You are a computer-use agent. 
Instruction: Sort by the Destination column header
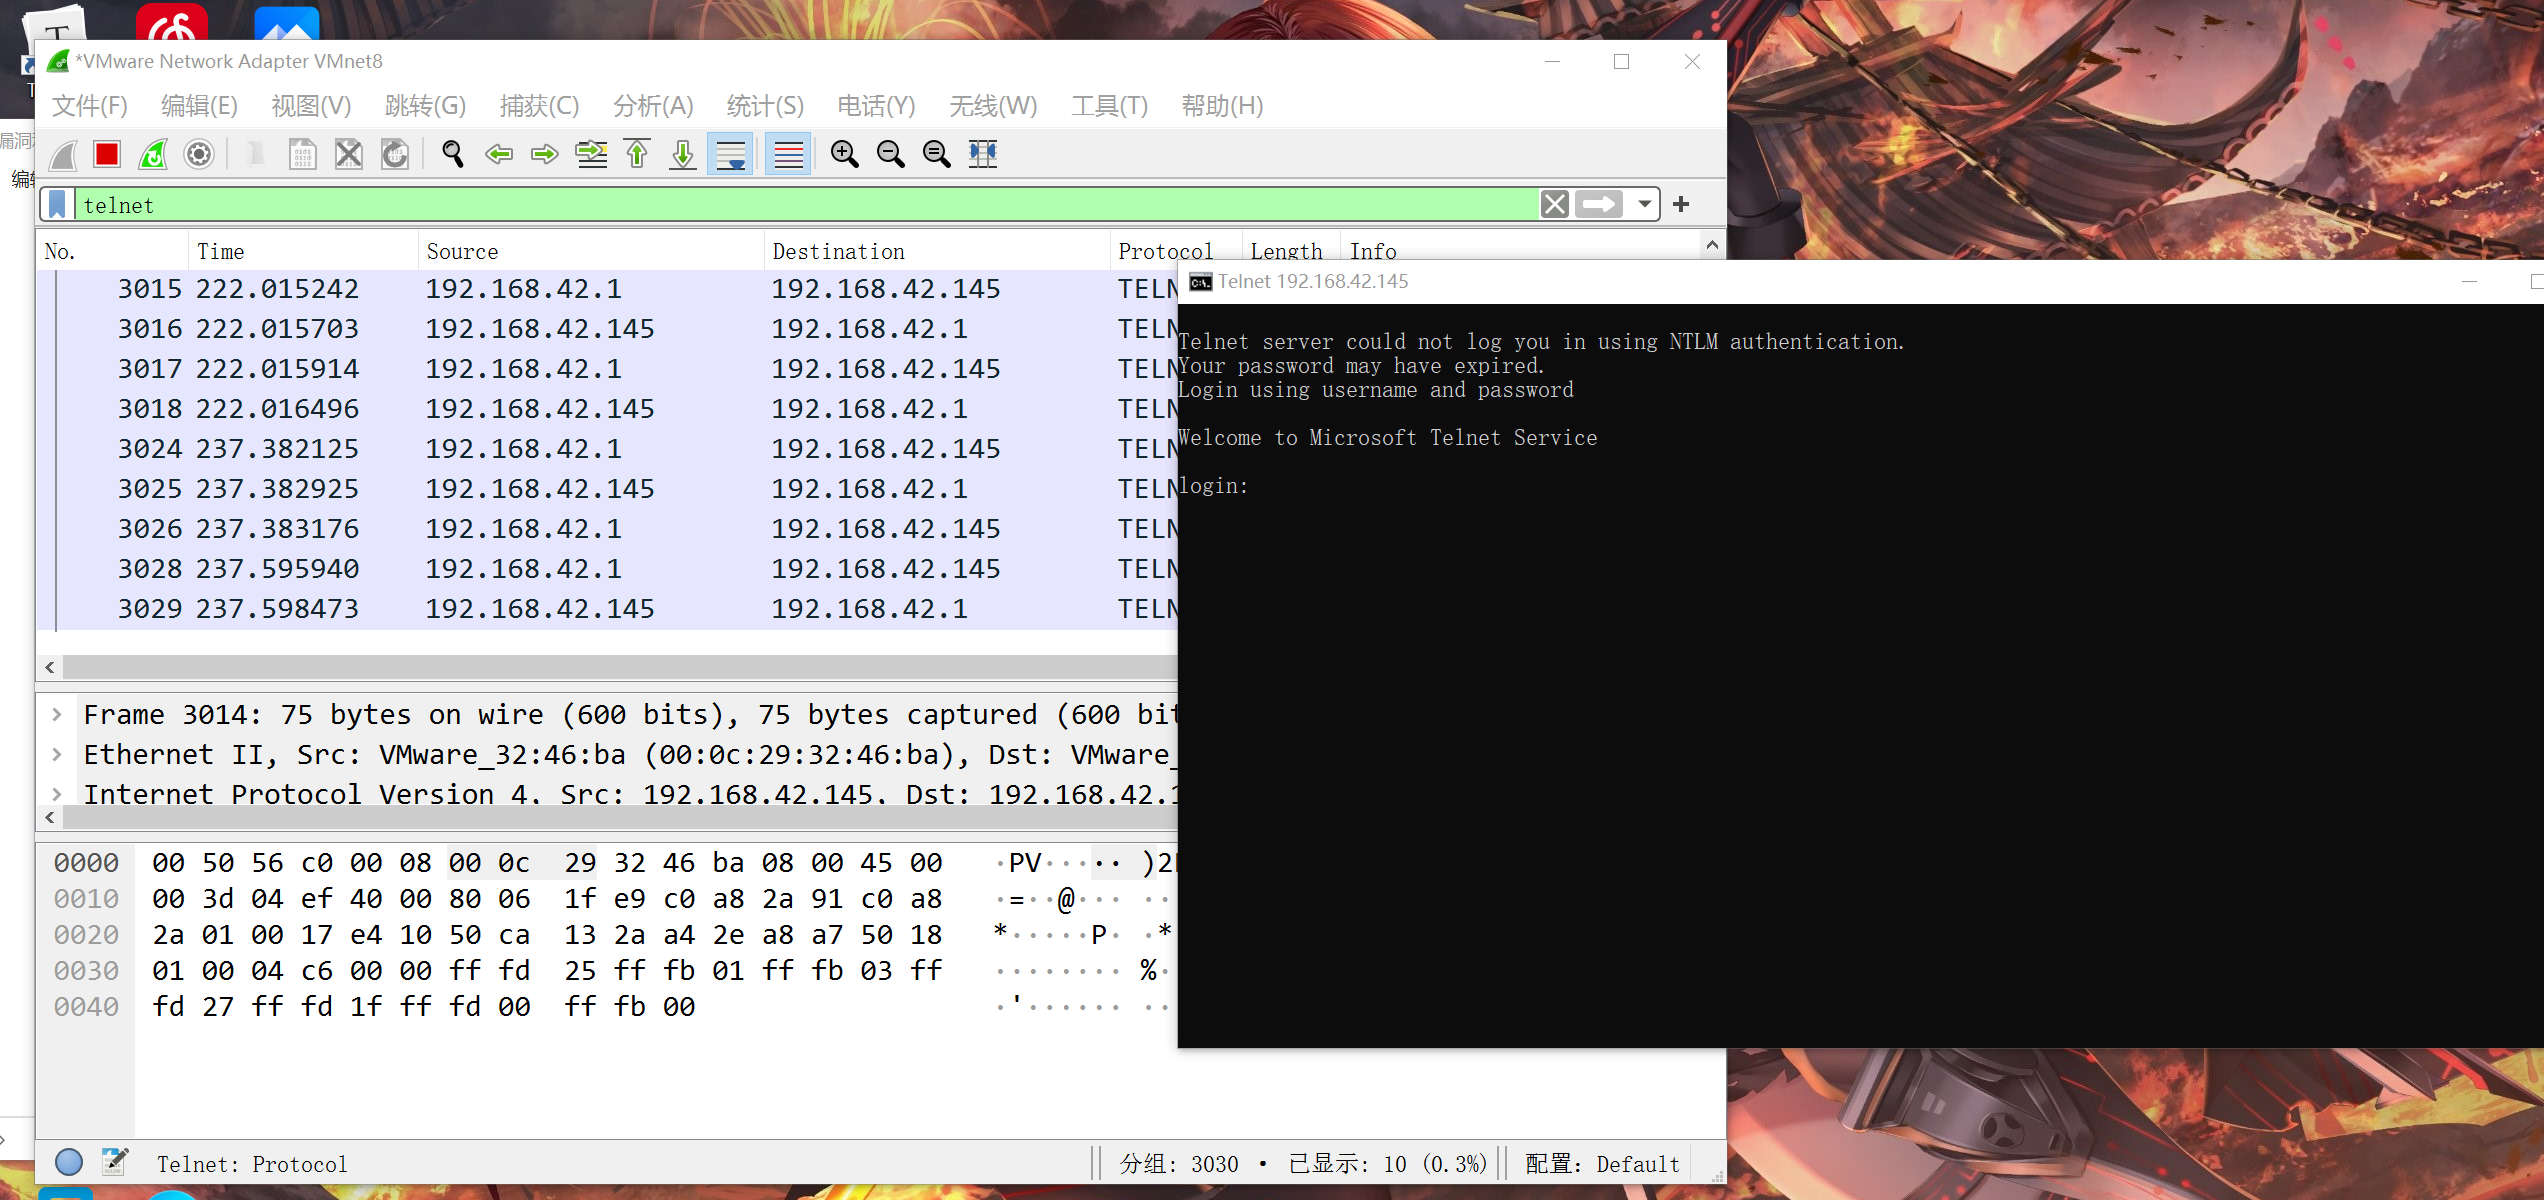pyautogui.click(x=937, y=252)
